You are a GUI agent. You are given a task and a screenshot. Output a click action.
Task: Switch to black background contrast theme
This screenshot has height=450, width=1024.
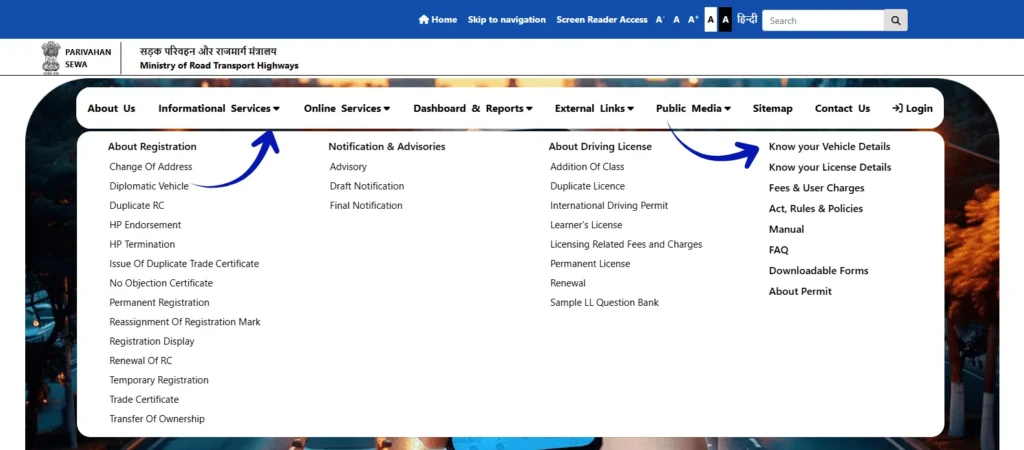[x=726, y=20]
